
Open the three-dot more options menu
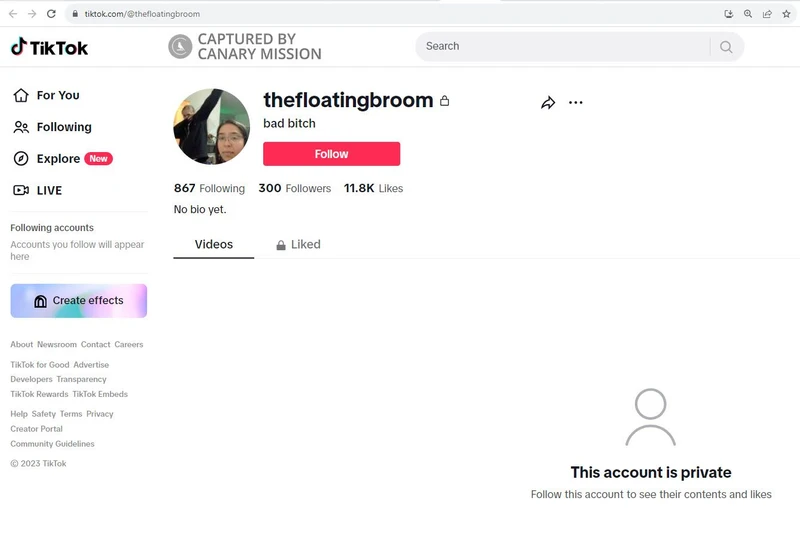(x=576, y=103)
